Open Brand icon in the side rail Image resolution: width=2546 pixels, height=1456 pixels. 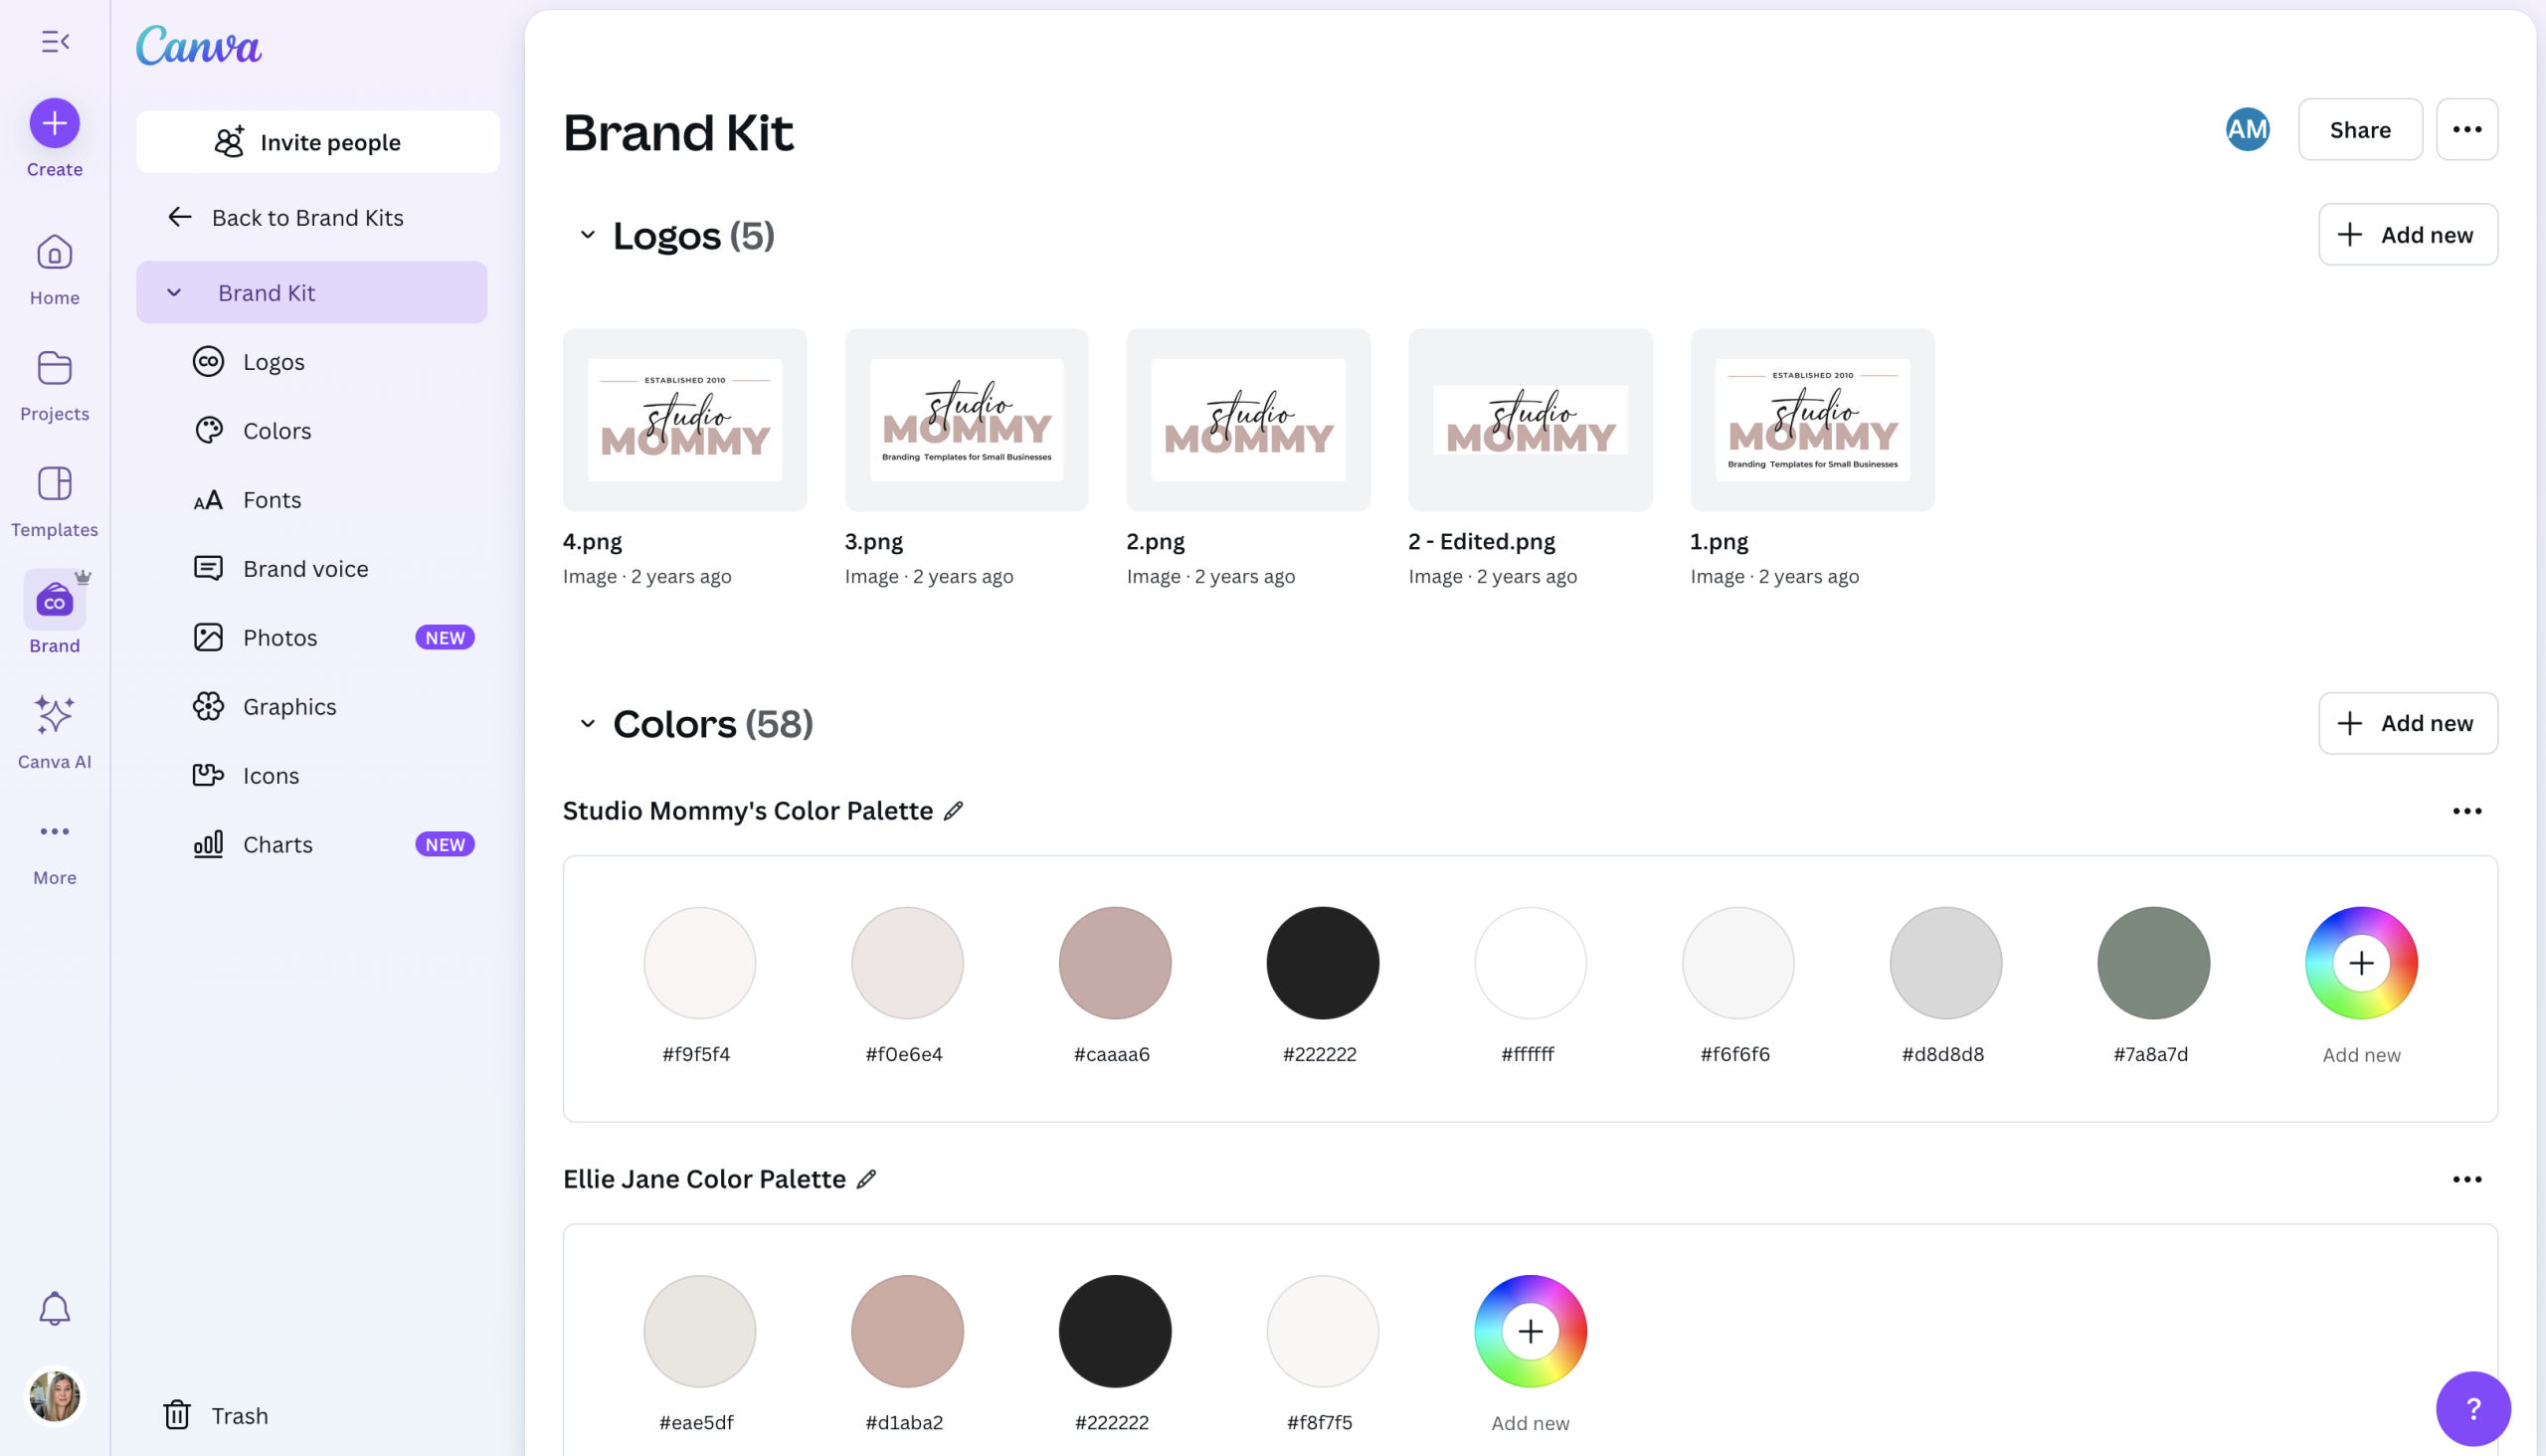pos(55,600)
